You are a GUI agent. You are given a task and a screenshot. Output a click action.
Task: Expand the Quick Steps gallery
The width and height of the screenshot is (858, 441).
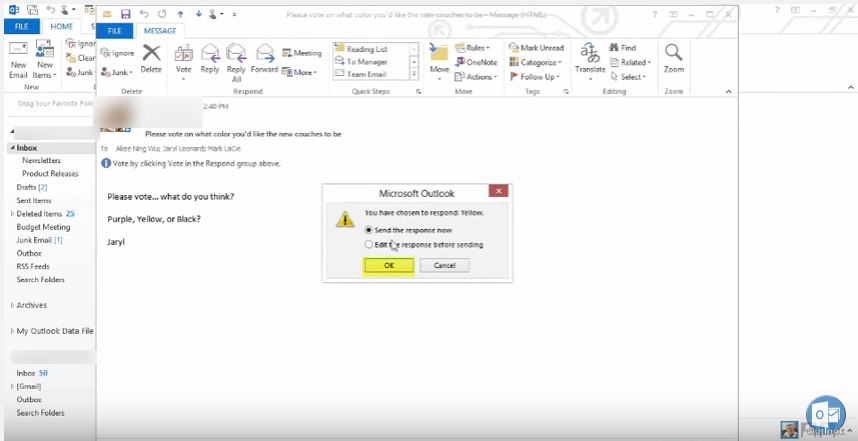point(414,74)
